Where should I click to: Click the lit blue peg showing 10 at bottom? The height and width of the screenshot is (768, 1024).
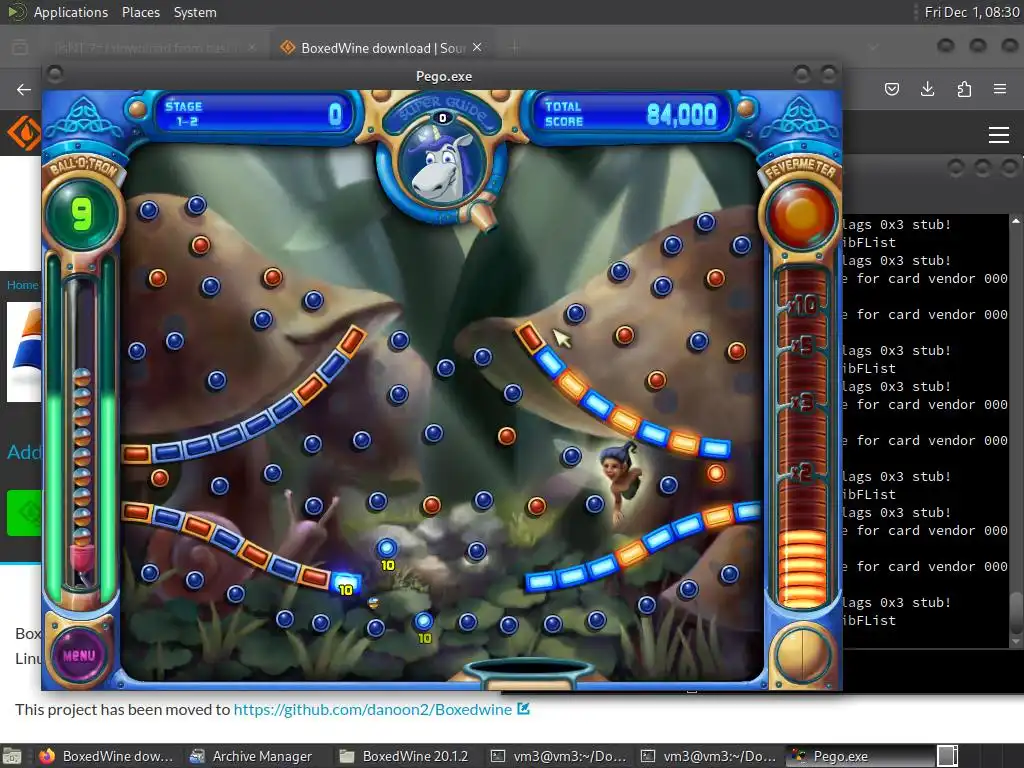coord(423,620)
